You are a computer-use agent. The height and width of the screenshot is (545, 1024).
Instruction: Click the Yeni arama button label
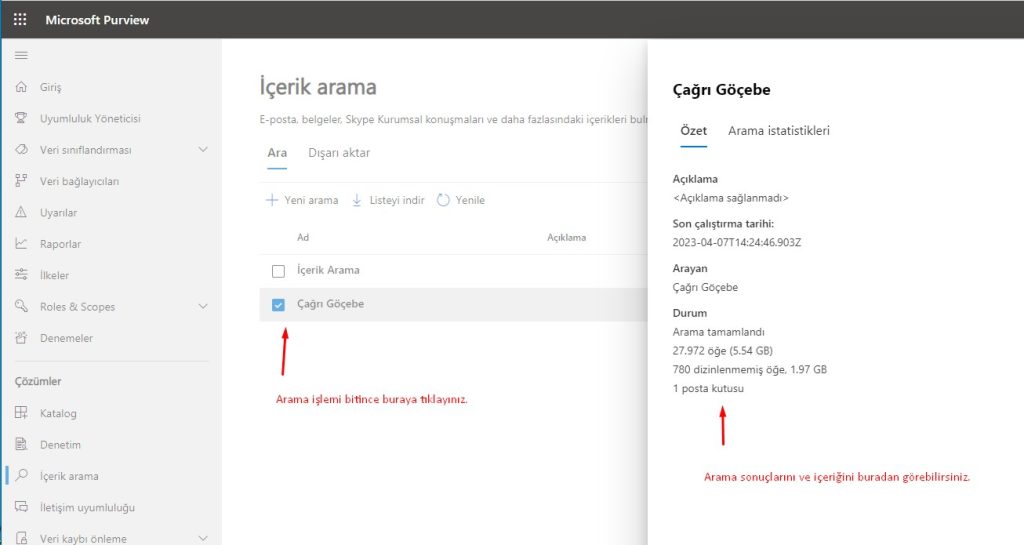click(x=311, y=200)
